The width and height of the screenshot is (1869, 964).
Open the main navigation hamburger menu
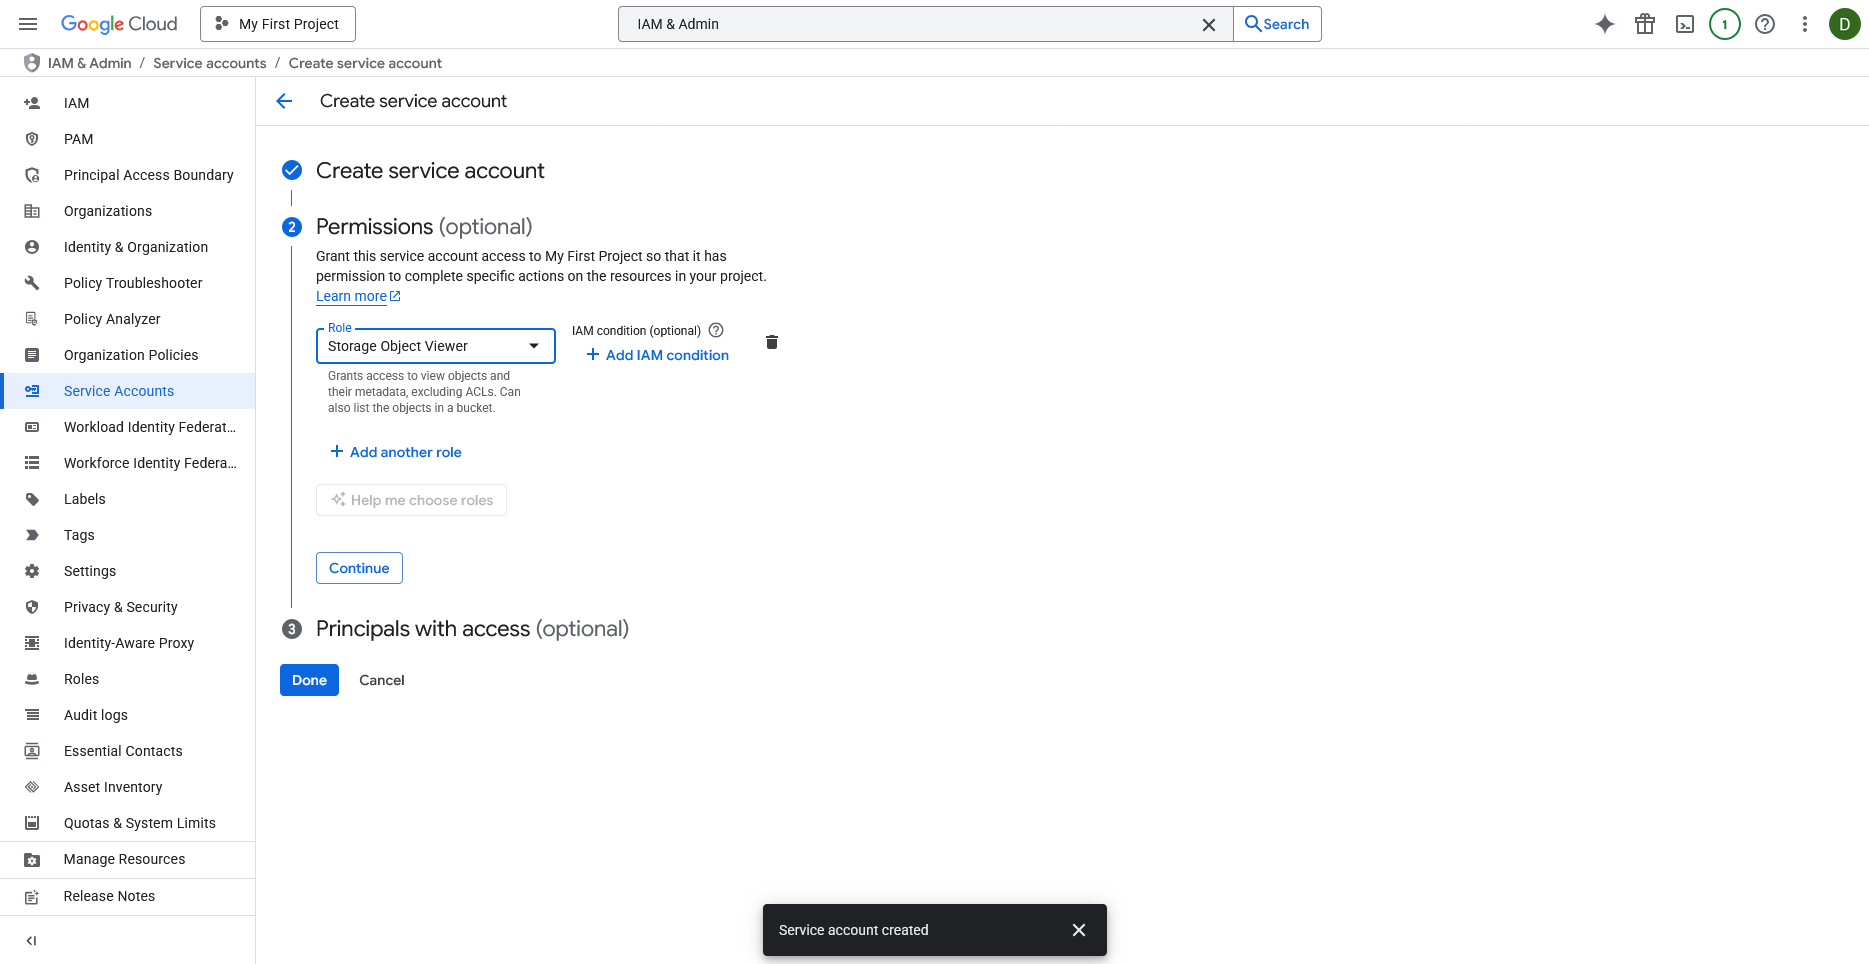[x=28, y=24]
